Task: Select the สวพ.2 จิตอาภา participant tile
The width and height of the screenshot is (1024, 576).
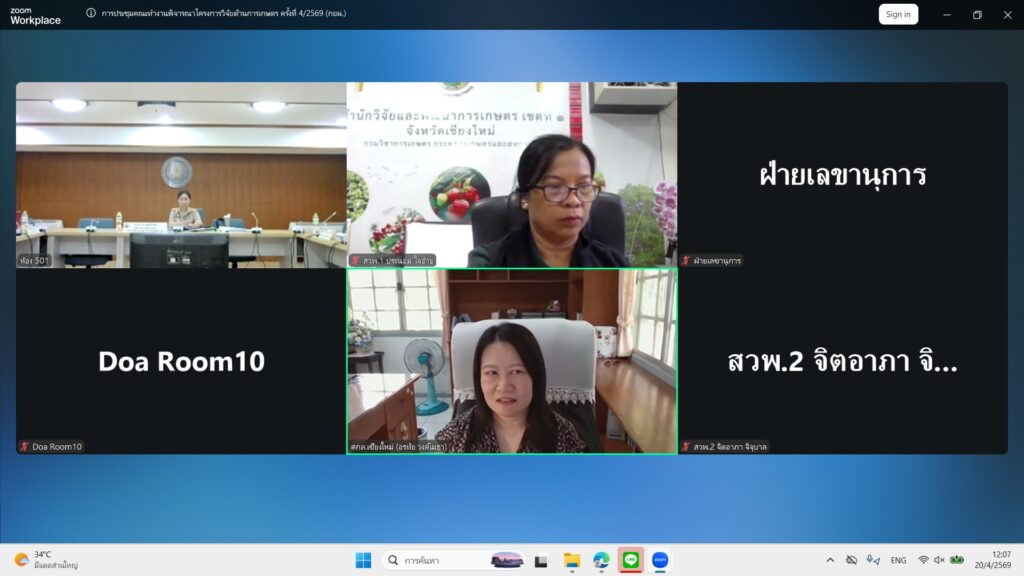Action: tap(842, 361)
